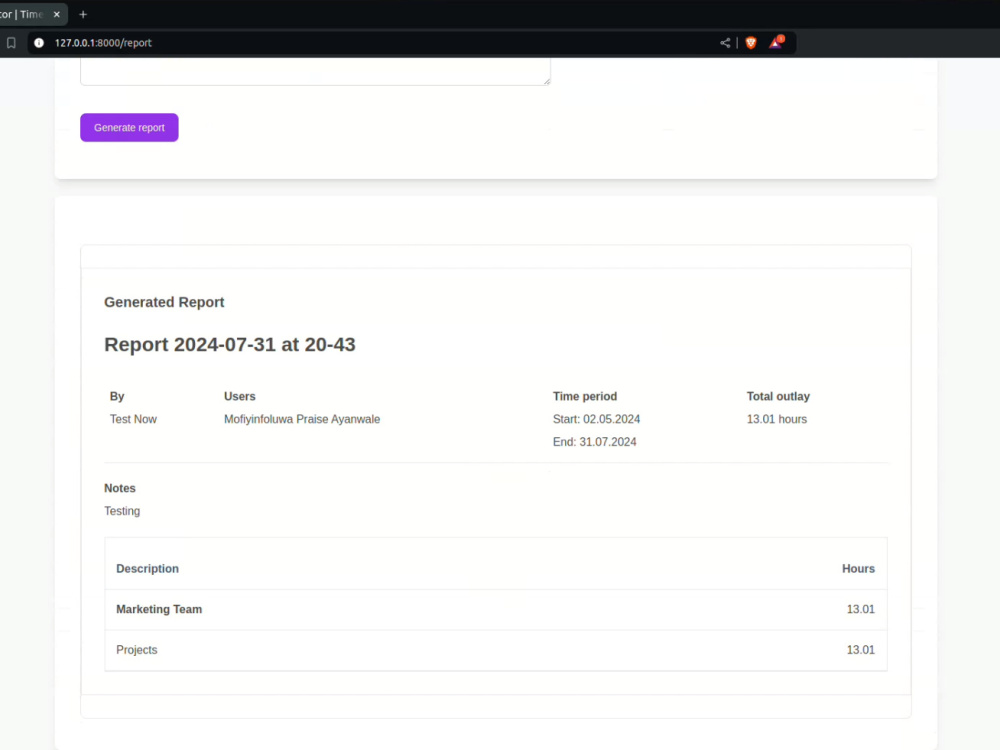Click End: 31.07.2024 date
1000x750 pixels.
coord(594,442)
